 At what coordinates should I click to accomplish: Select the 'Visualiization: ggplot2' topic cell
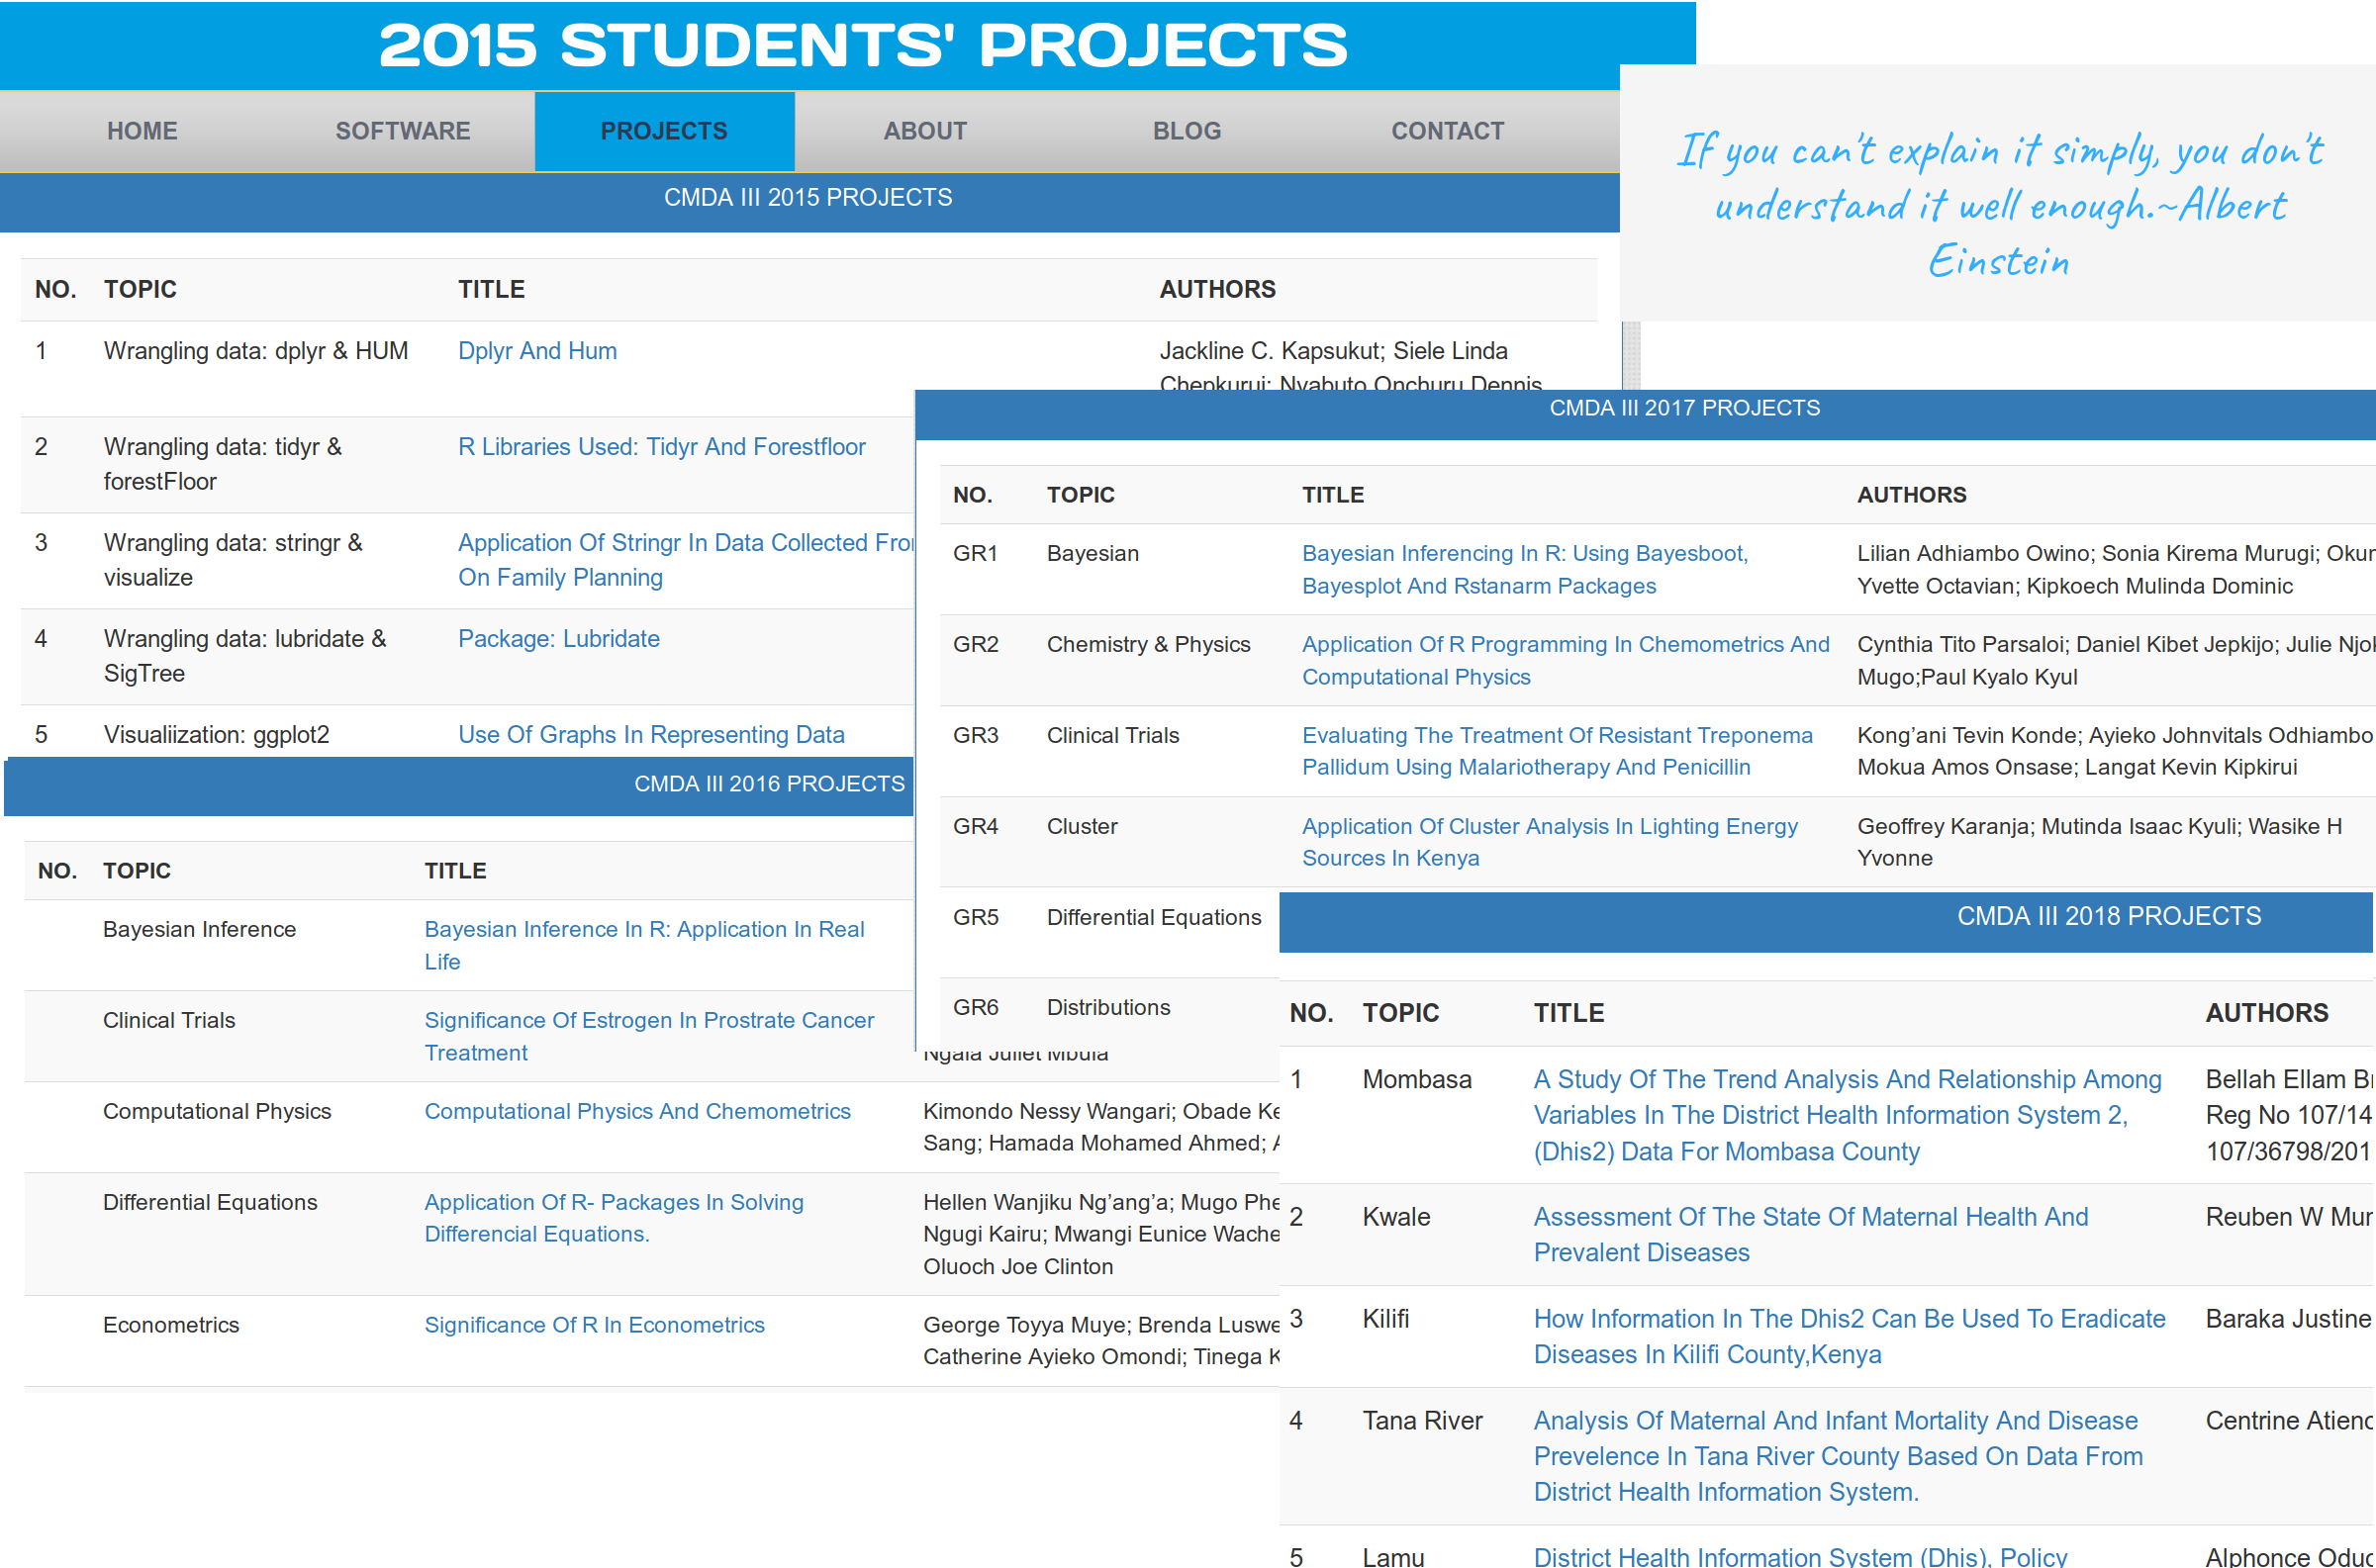point(217,735)
